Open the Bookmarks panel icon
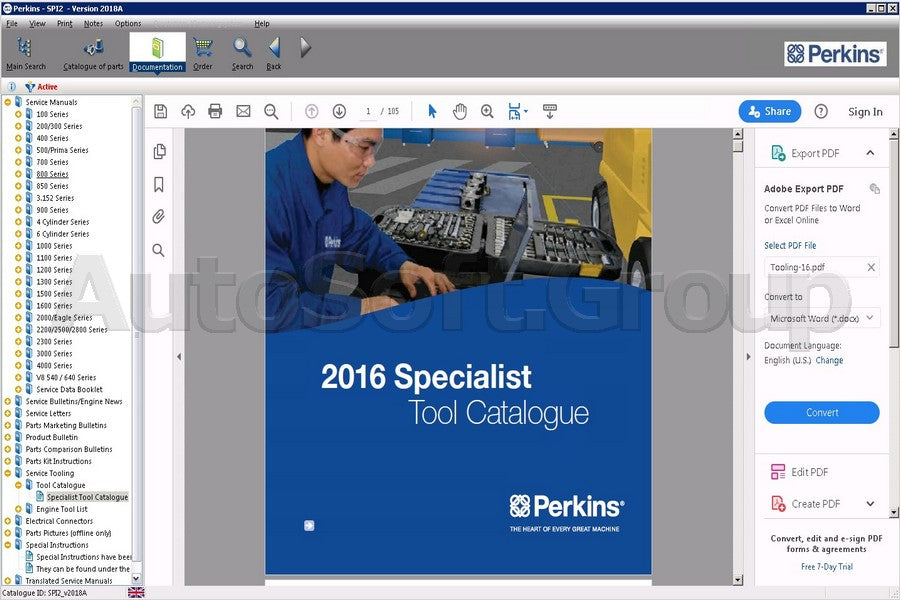Screen dimensions: 900x600 point(156,184)
